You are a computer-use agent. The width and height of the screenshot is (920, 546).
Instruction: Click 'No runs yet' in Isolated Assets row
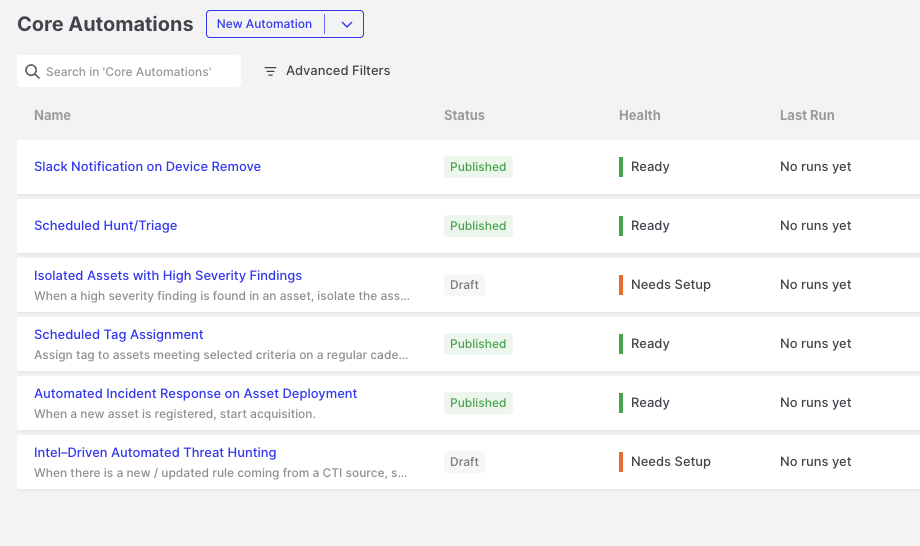tap(816, 285)
